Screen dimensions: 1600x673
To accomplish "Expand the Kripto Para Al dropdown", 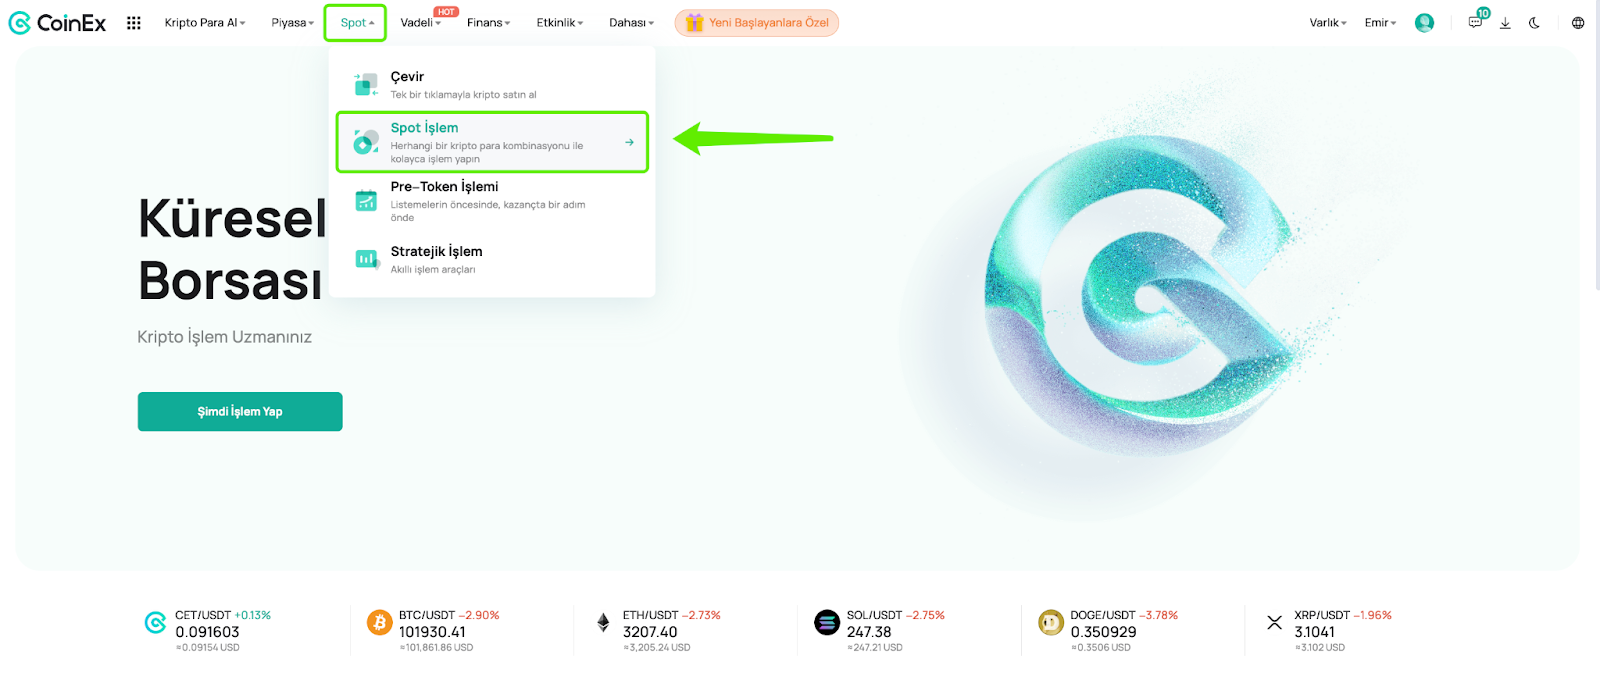I will coord(205,23).
